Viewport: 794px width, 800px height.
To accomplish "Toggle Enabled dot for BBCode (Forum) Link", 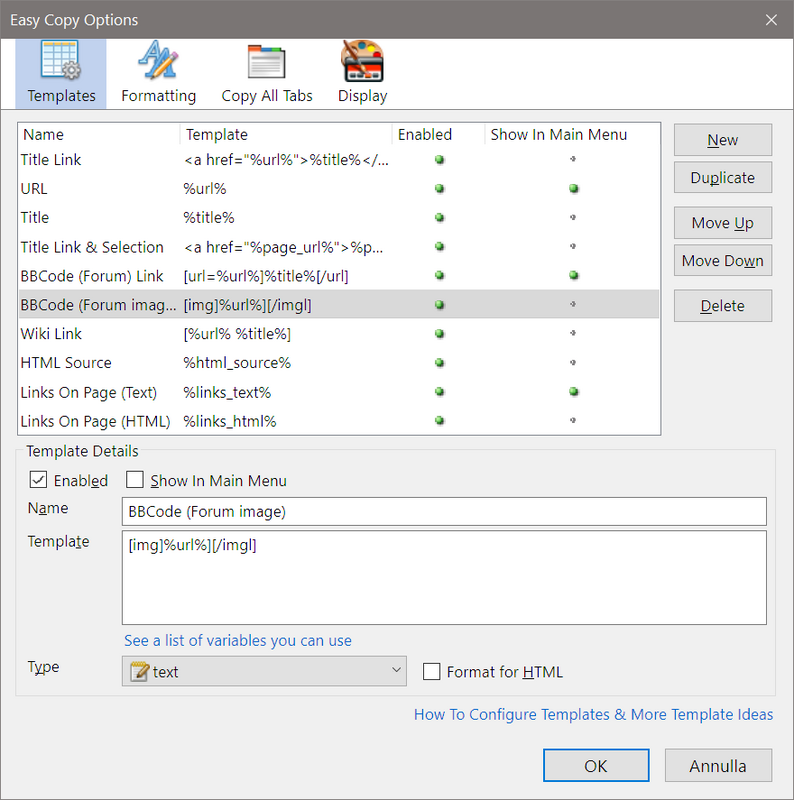I will tap(439, 276).
